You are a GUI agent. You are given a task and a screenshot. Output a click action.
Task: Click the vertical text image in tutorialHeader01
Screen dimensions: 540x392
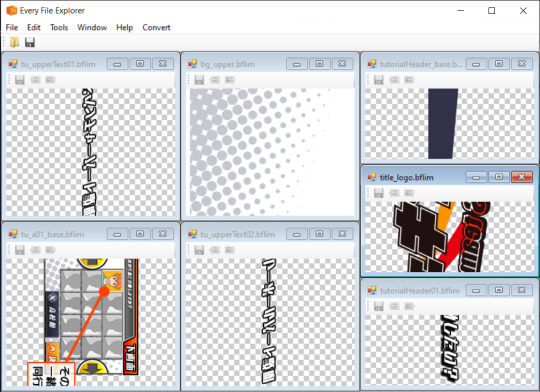pos(450,348)
